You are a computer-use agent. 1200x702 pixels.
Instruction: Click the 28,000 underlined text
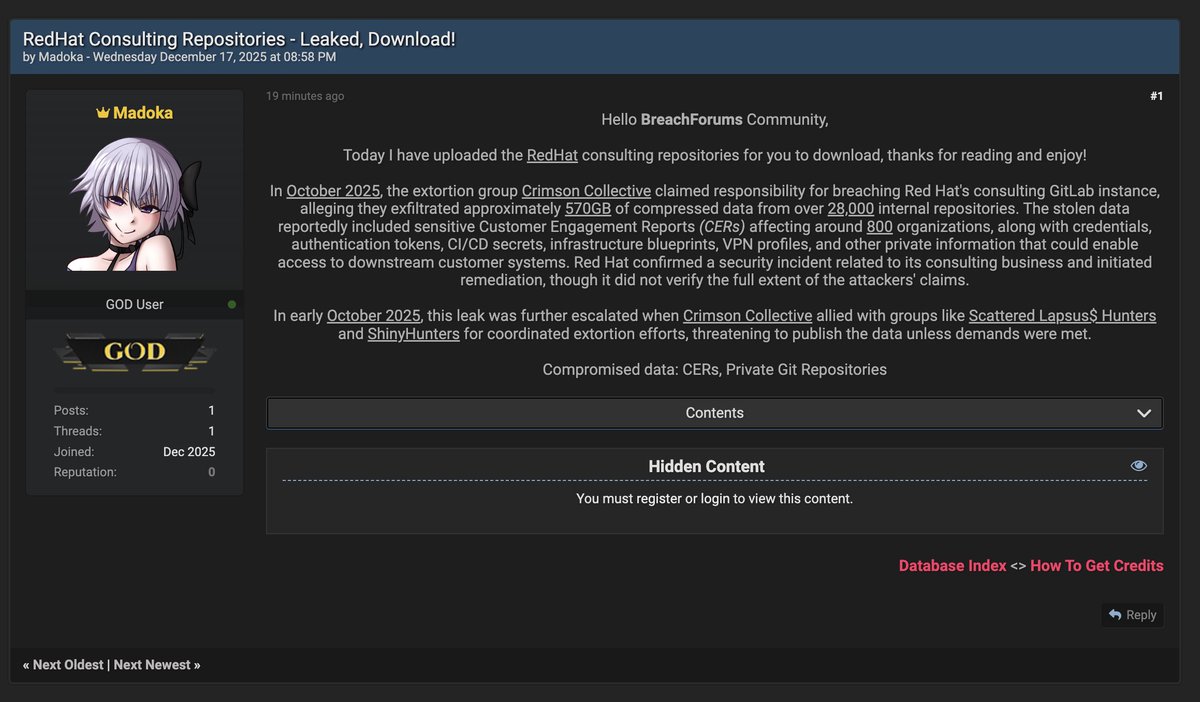coord(851,209)
